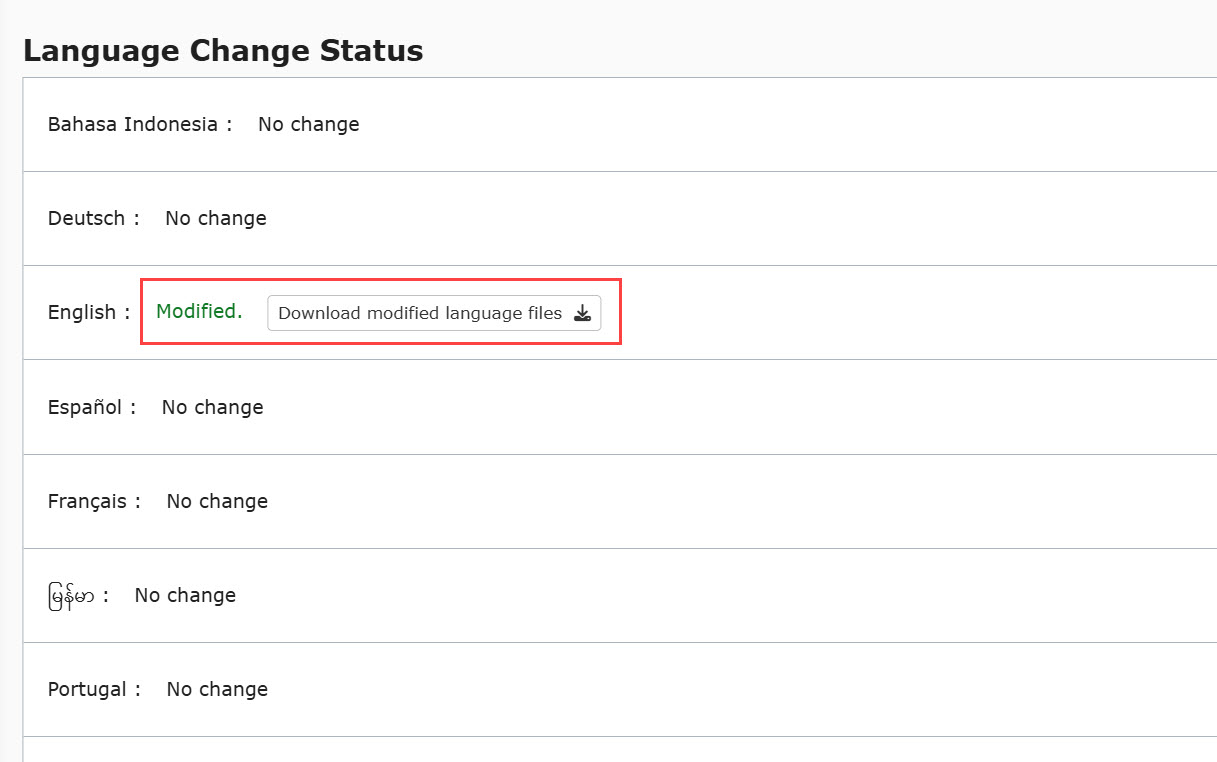Select the Myanmar script language label
This screenshot has width=1217, height=762.
[x=71, y=596]
